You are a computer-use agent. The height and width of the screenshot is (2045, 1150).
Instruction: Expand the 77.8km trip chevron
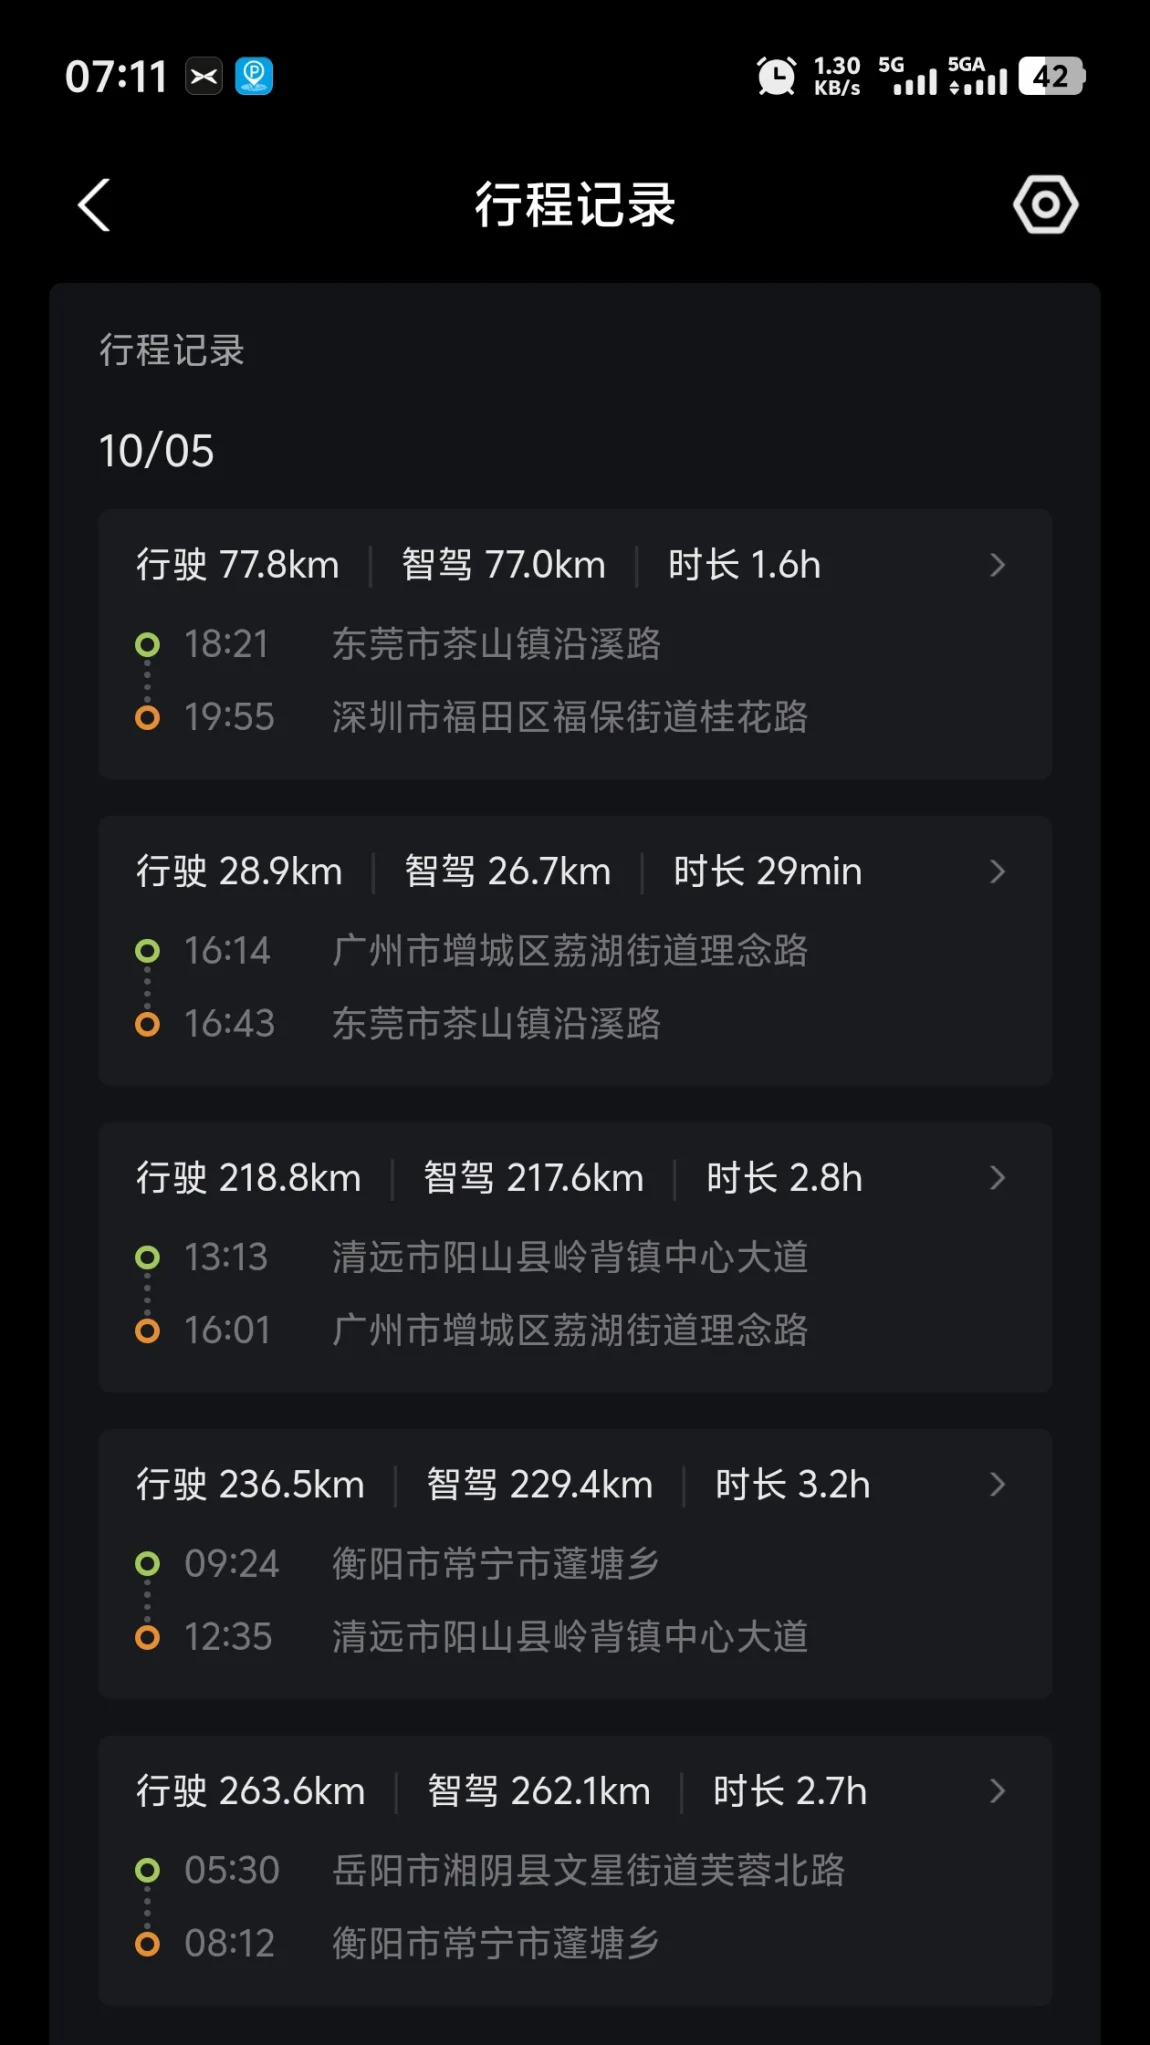pos(997,566)
